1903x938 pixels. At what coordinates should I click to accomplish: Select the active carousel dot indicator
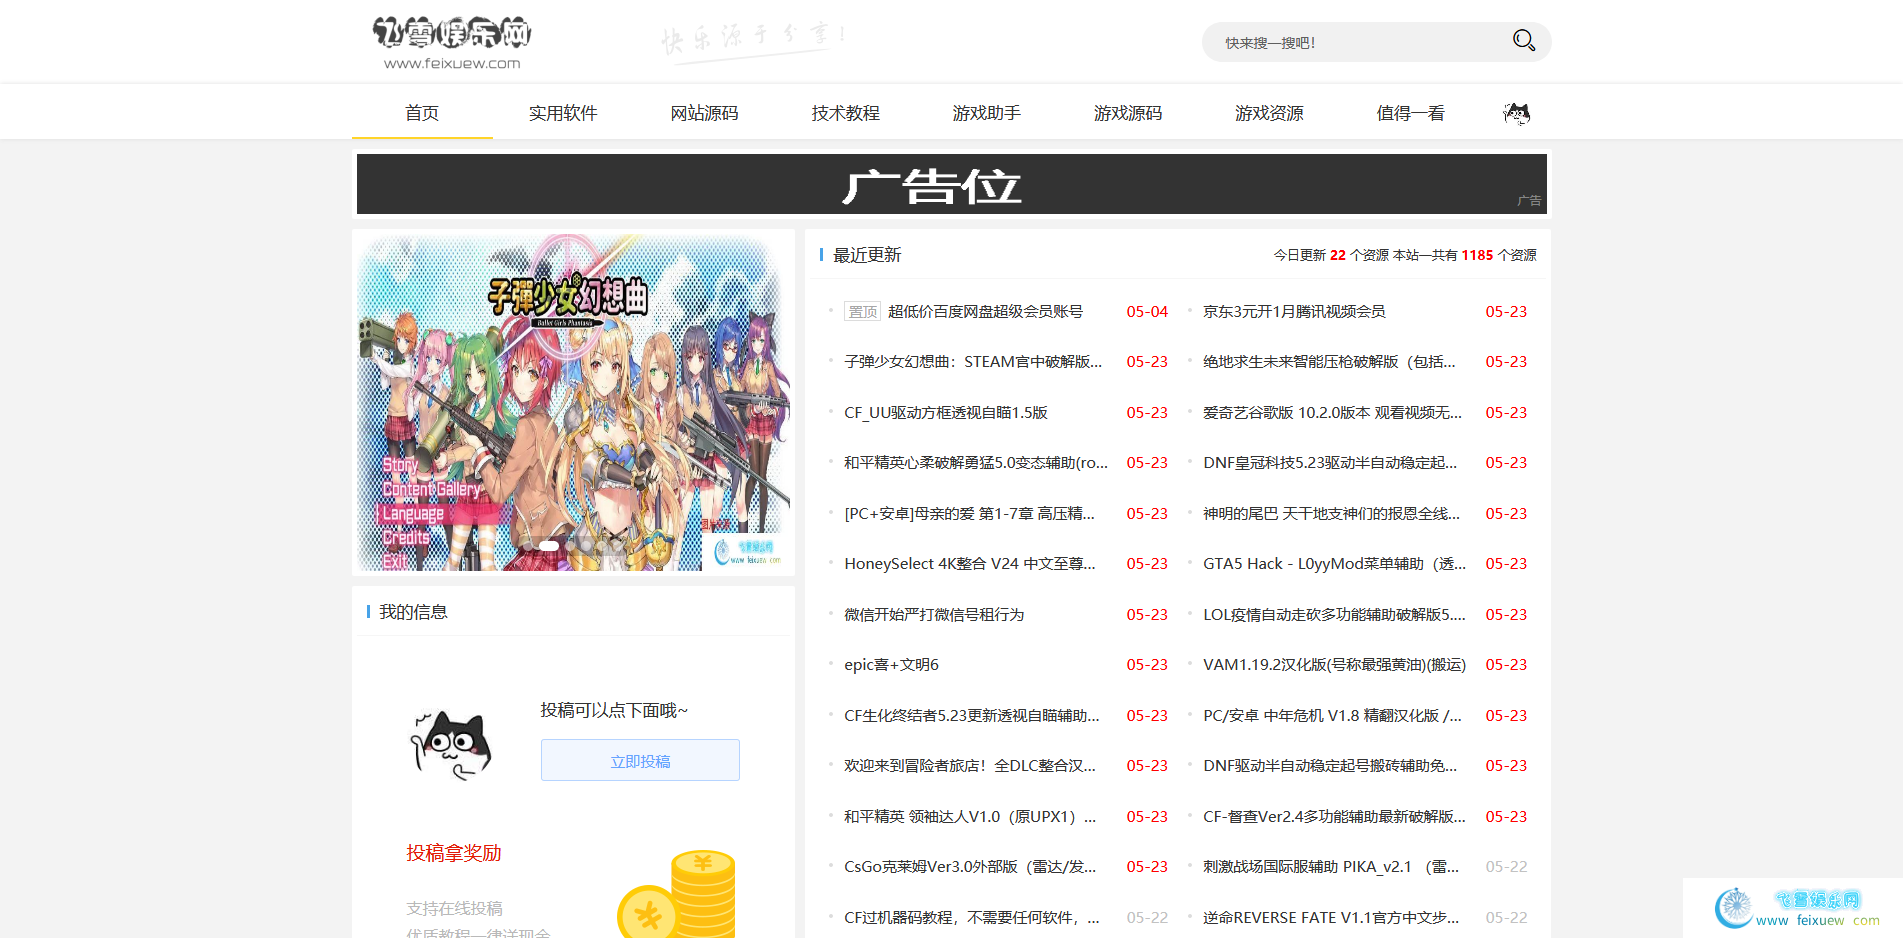(549, 546)
